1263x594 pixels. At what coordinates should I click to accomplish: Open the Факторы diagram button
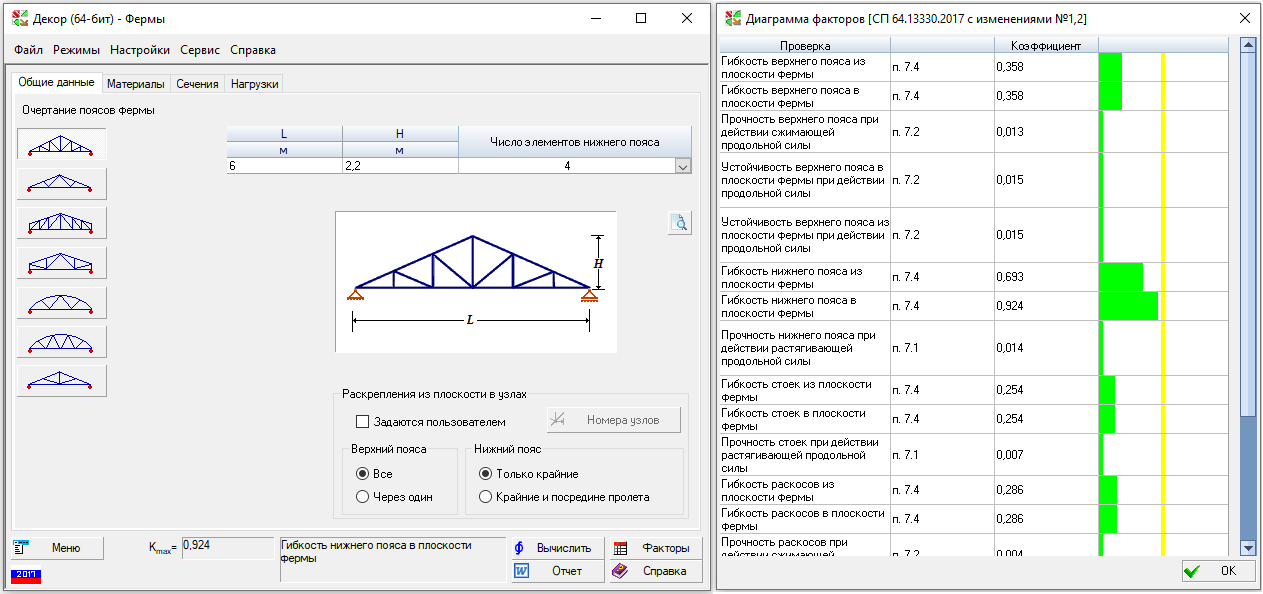pyautogui.click(x=651, y=548)
